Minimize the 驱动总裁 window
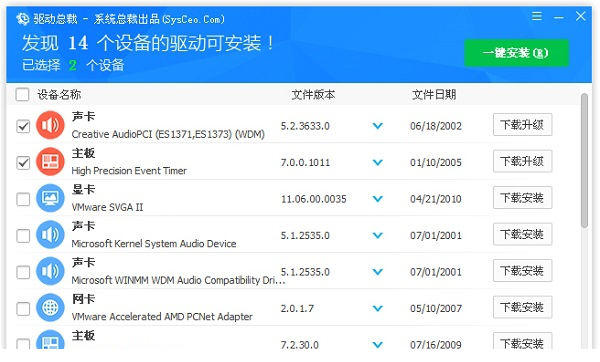This screenshot has width=600, height=362. [x=559, y=17]
